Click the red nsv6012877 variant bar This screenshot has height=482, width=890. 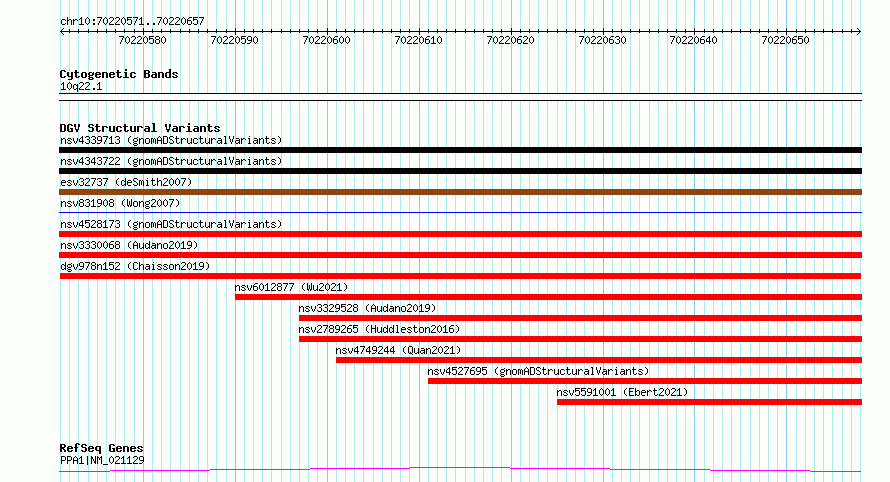[x=548, y=297]
